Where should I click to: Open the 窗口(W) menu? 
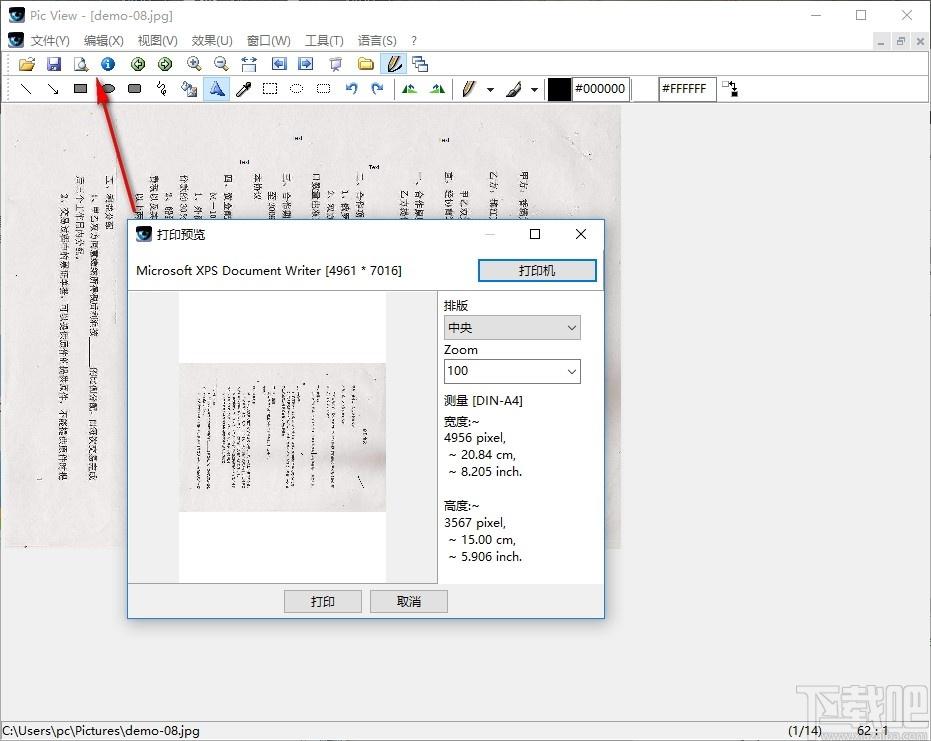pos(268,40)
